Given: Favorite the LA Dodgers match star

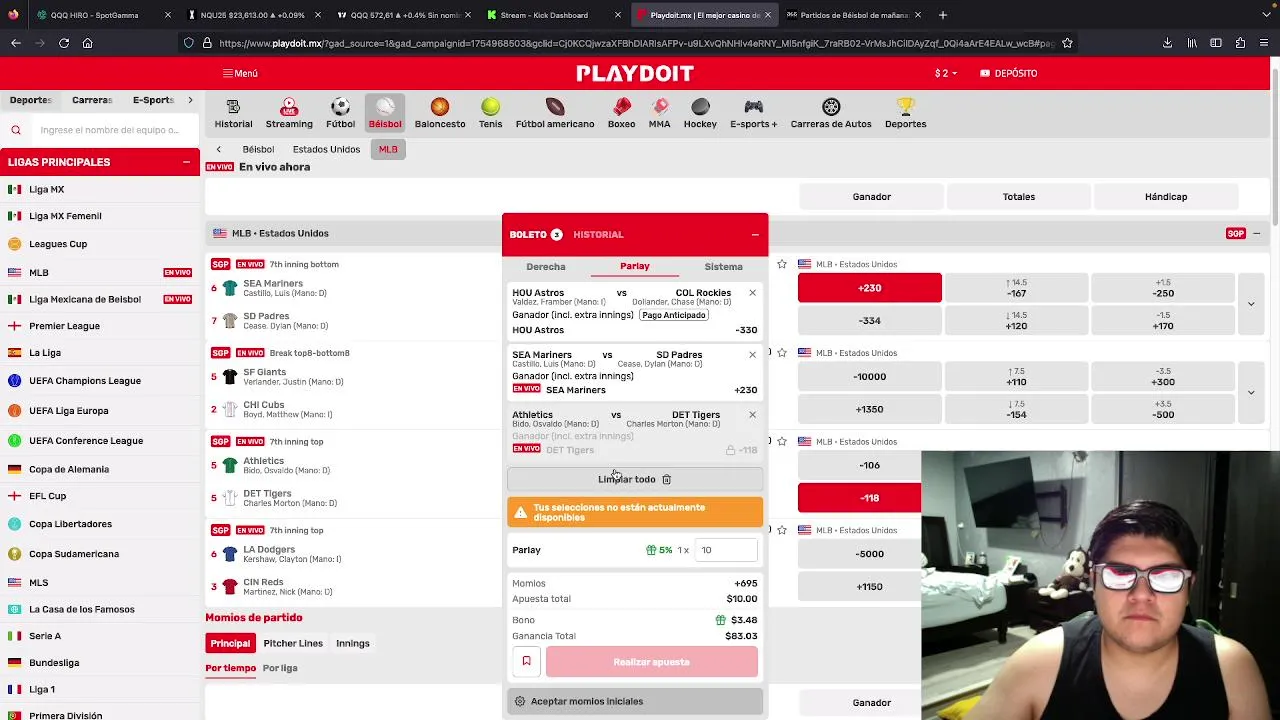Looking at the screenshot, I should [782, 530].
